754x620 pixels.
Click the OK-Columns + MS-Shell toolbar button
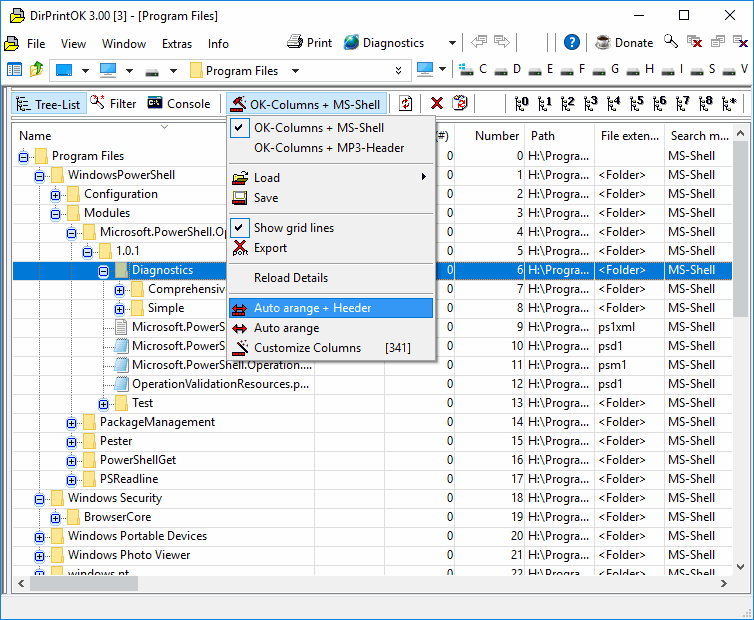coord(306,104)
